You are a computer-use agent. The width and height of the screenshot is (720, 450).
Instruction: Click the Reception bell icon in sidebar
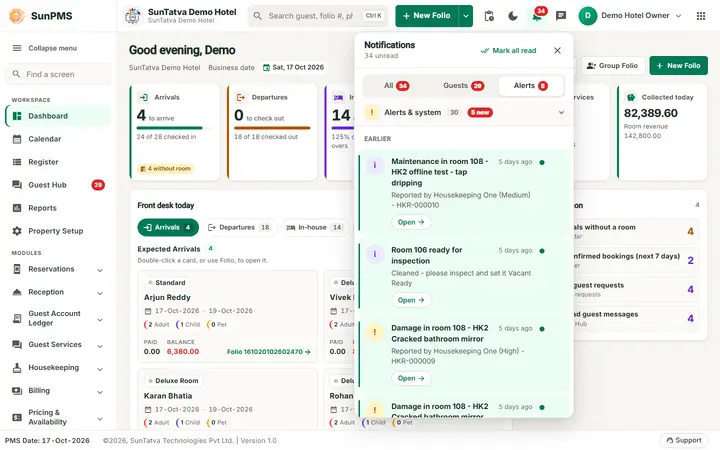point(17,292)
